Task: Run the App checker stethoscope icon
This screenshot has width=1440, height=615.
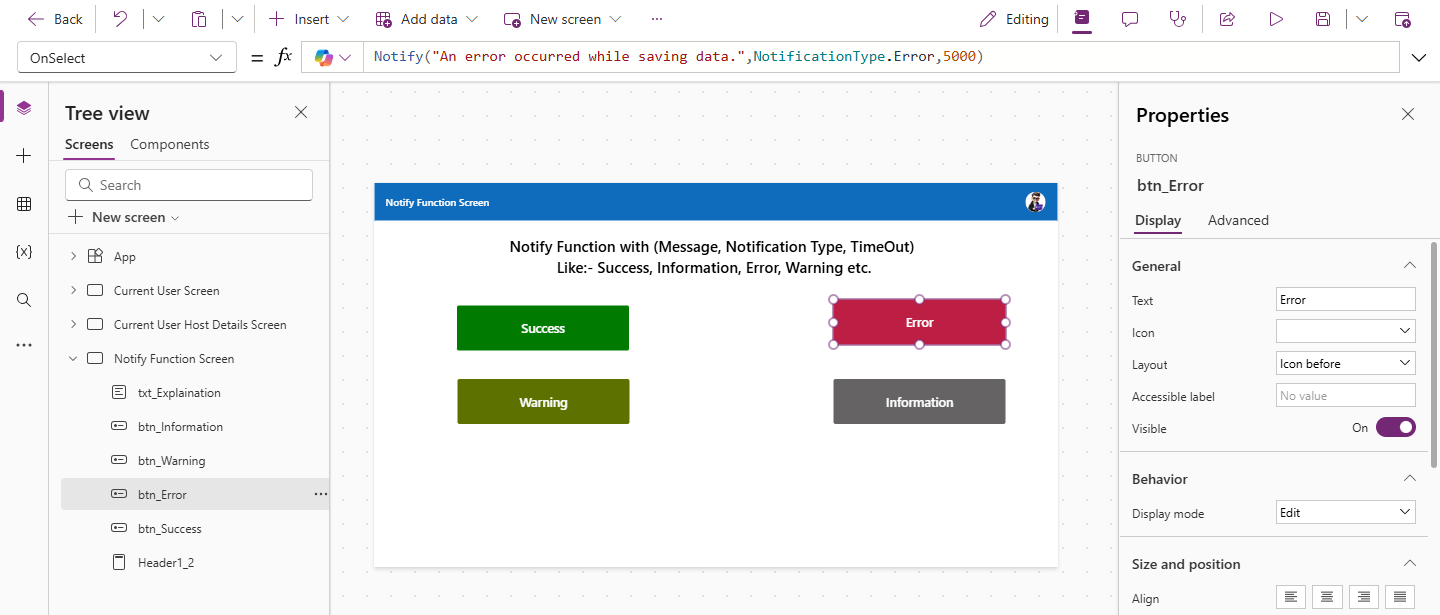Action: tap(1178, 19)
